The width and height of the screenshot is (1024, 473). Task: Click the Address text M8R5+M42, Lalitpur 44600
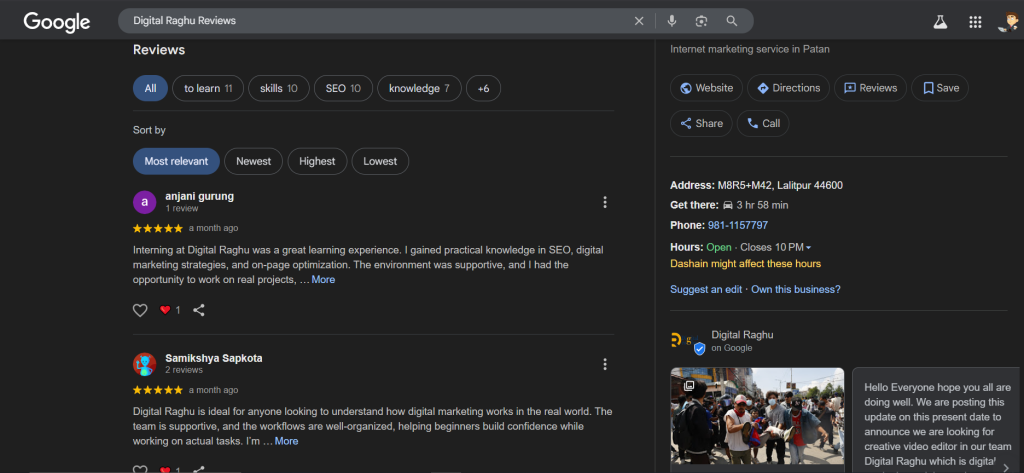coord(780,186)
